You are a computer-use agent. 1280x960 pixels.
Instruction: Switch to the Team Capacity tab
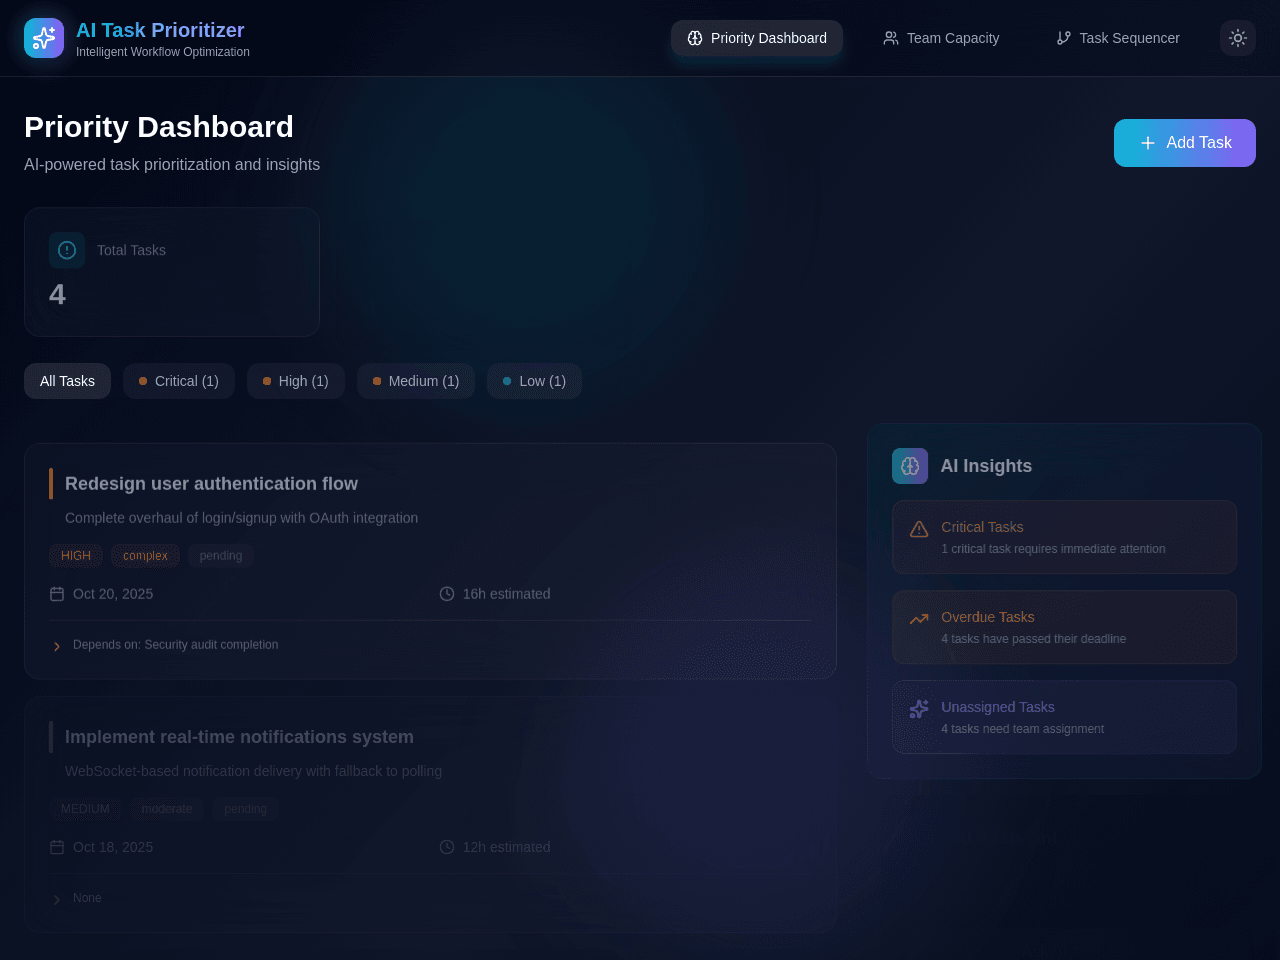[941, 38]
